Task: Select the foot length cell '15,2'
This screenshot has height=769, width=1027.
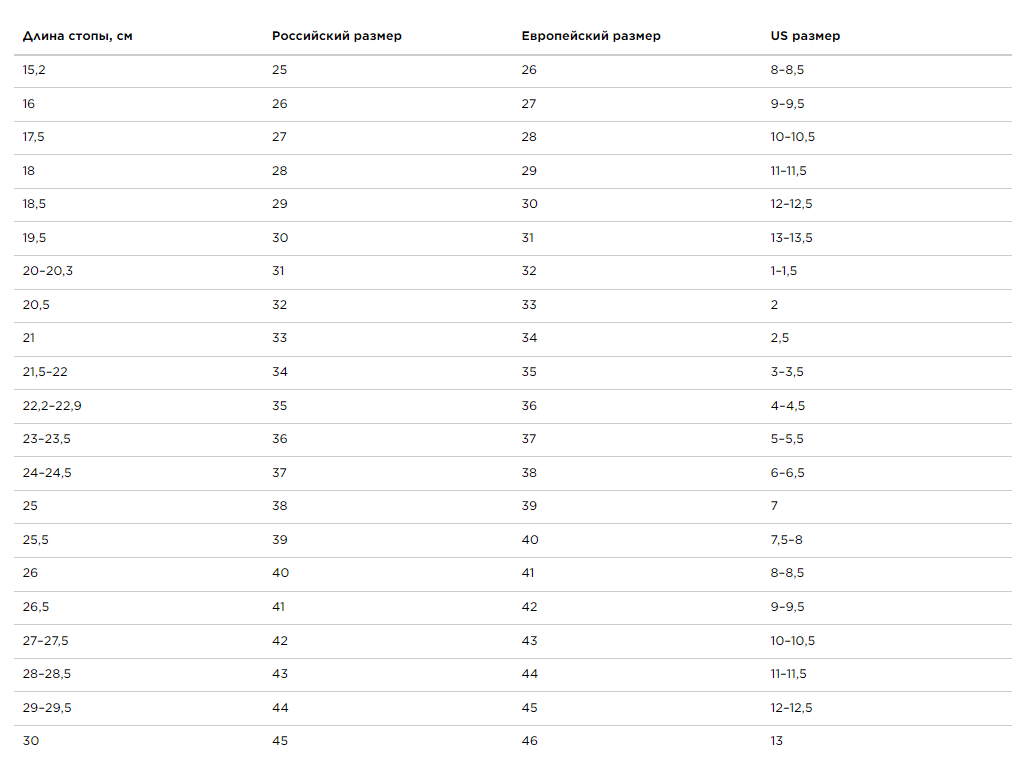Action: [x=34, y=70]
